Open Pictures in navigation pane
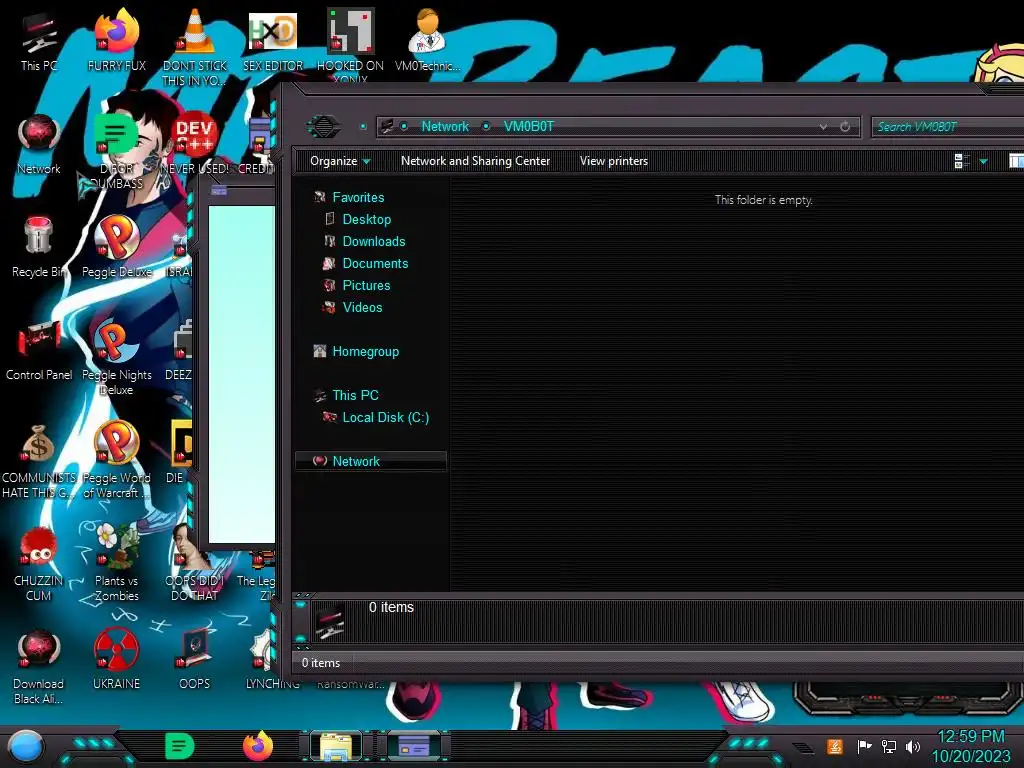This screenshot has width=1024, height=768. (x=366, y=285)
